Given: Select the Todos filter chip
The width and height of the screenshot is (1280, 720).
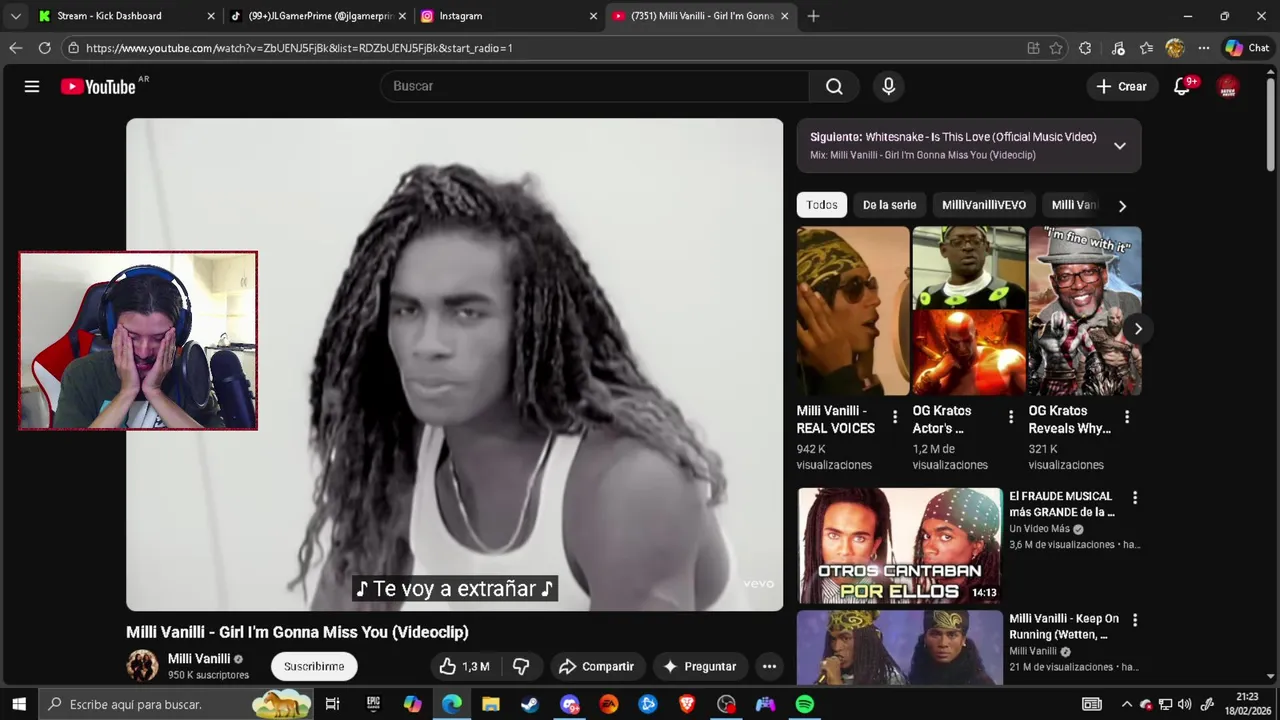Looking at the screenshot, I should (822, 205).
